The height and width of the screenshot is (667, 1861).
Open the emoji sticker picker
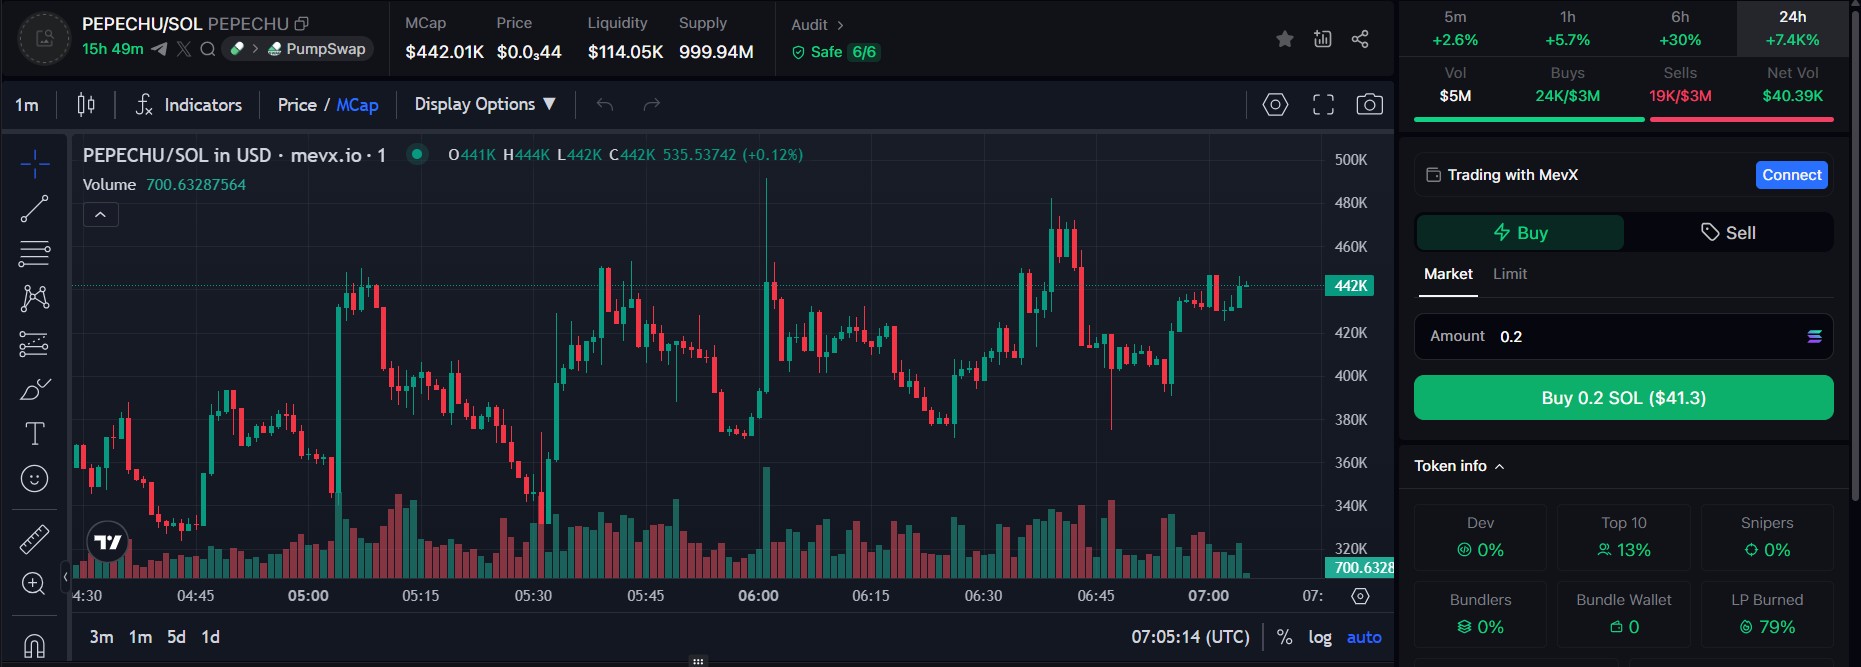[x=34, y=479]
